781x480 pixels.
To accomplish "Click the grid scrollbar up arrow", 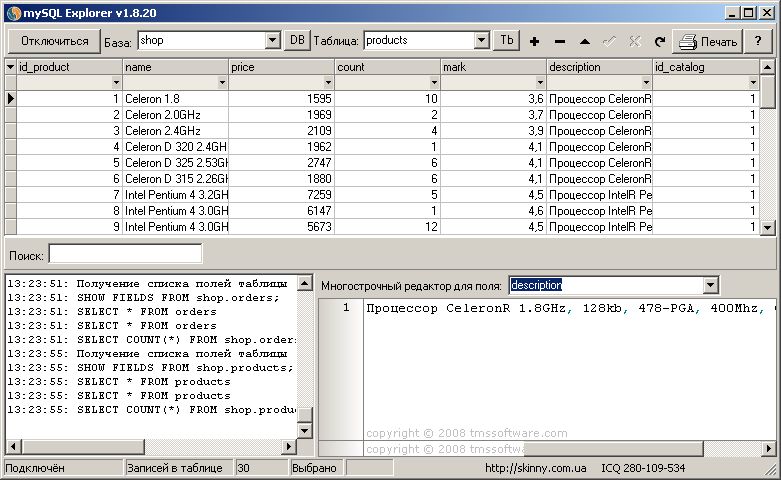I will [768, 67].
